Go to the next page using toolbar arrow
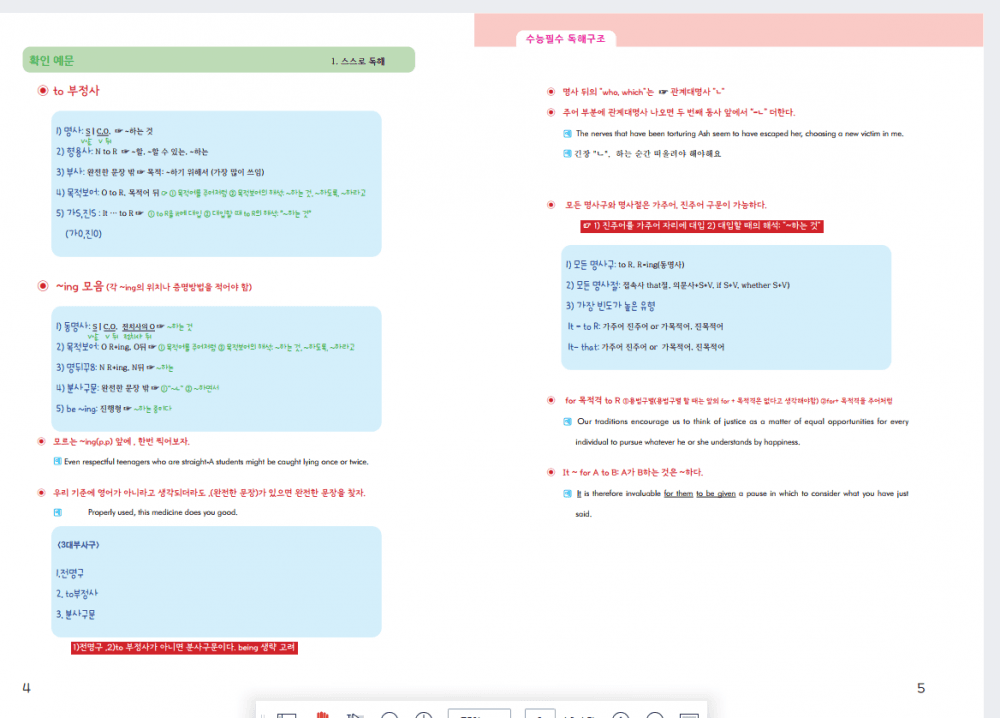The height and width of the screenshot is (718, 1000). point(654,714)
